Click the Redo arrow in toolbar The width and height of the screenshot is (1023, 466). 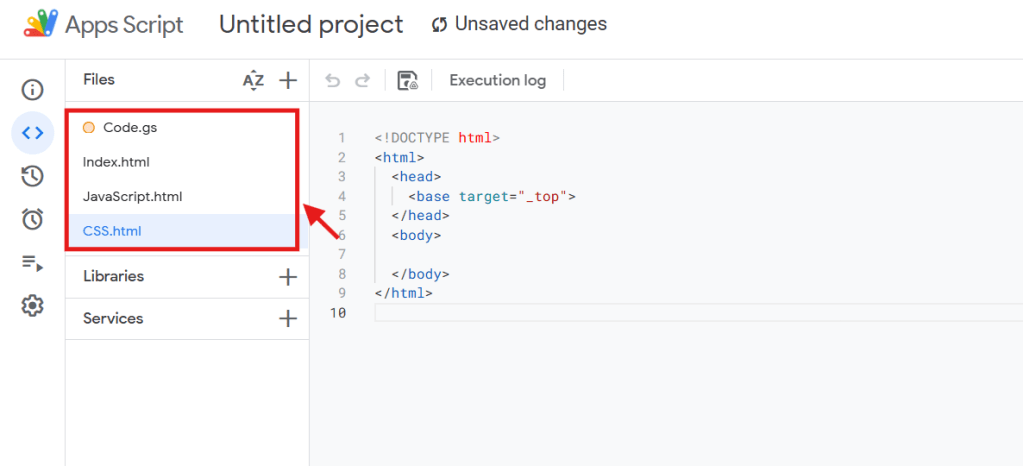[363, 80]
